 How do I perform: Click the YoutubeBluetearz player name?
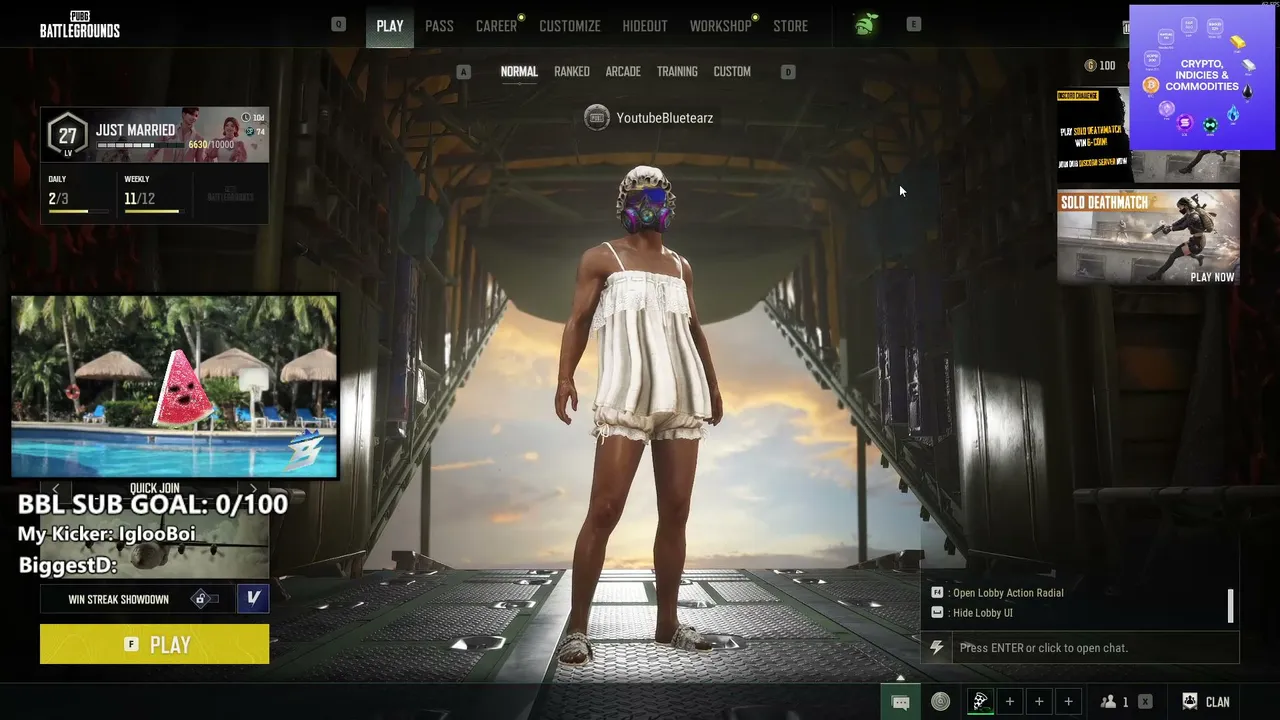coord(665,118)
